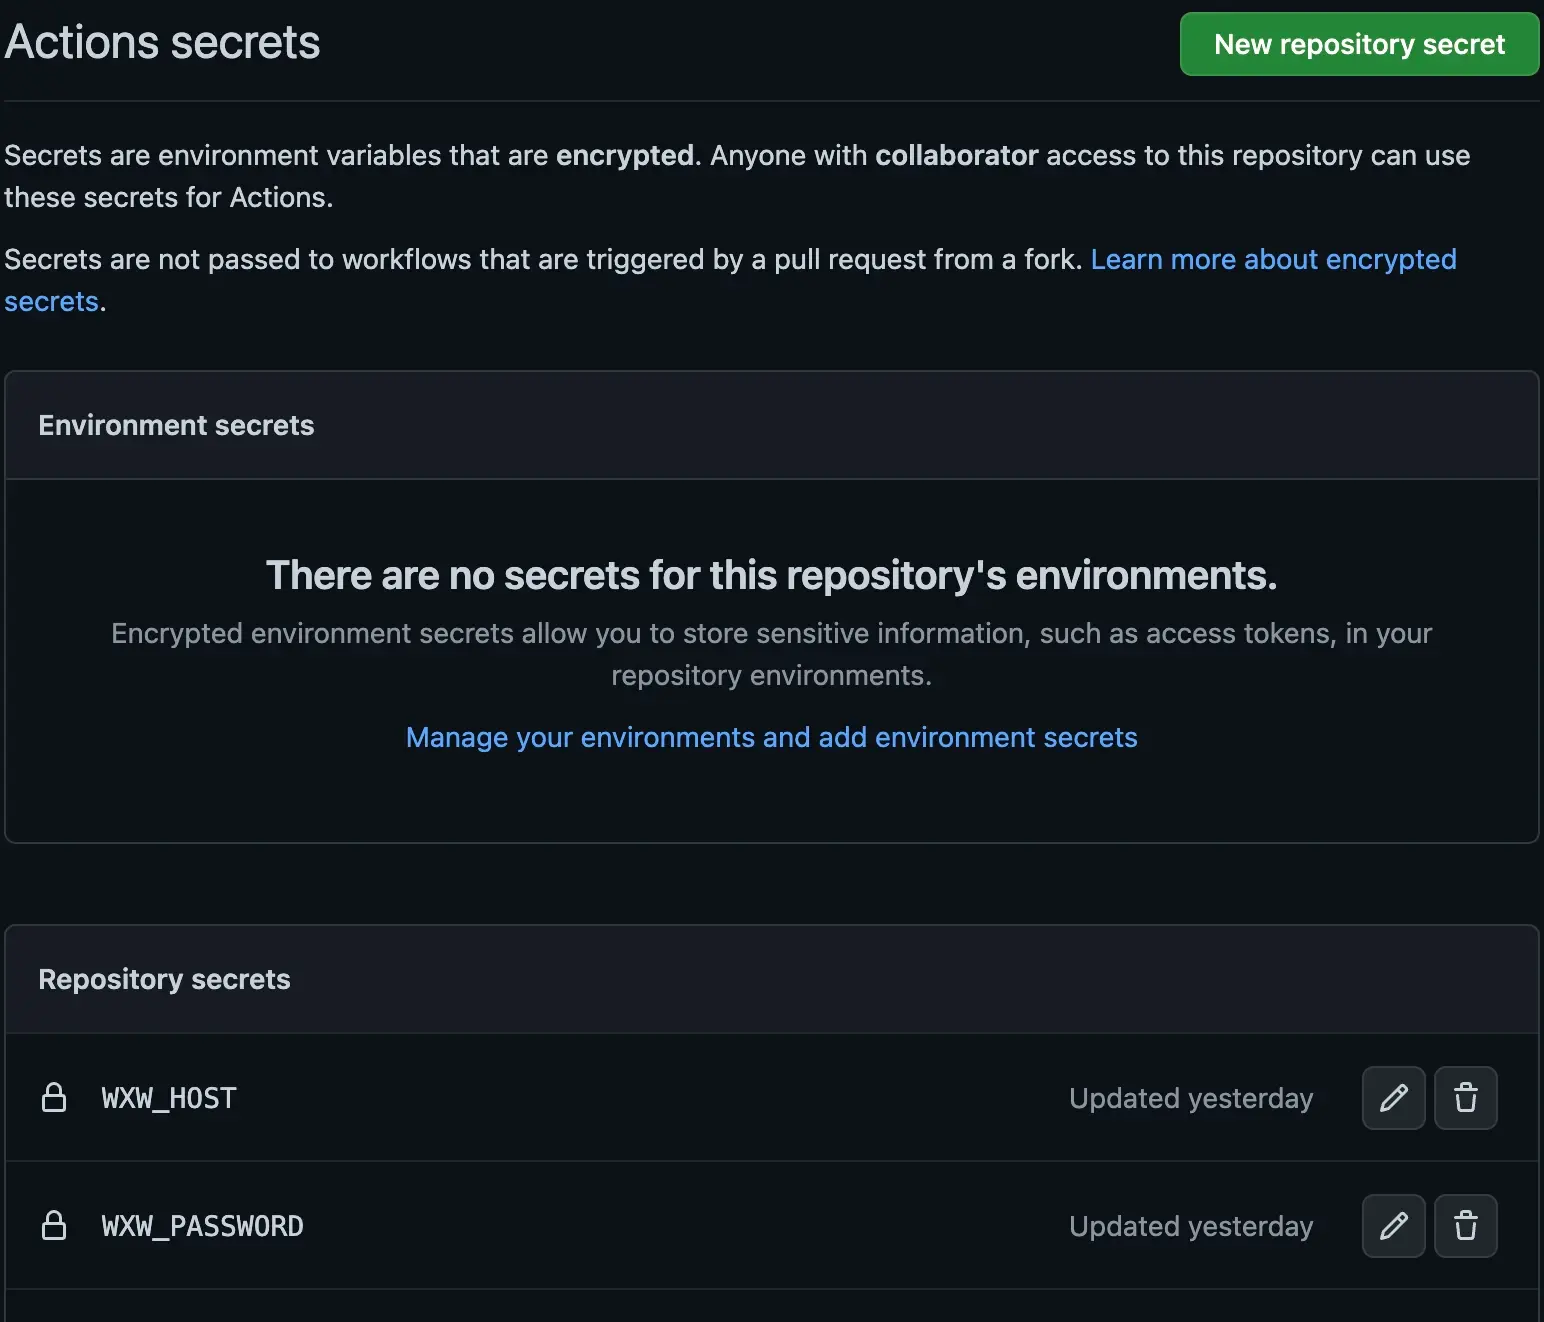The image size is (1544, 1322).
Task: Click pencil icon to update WXW_PASSWORD
Action: (x=1393, y=1226)
